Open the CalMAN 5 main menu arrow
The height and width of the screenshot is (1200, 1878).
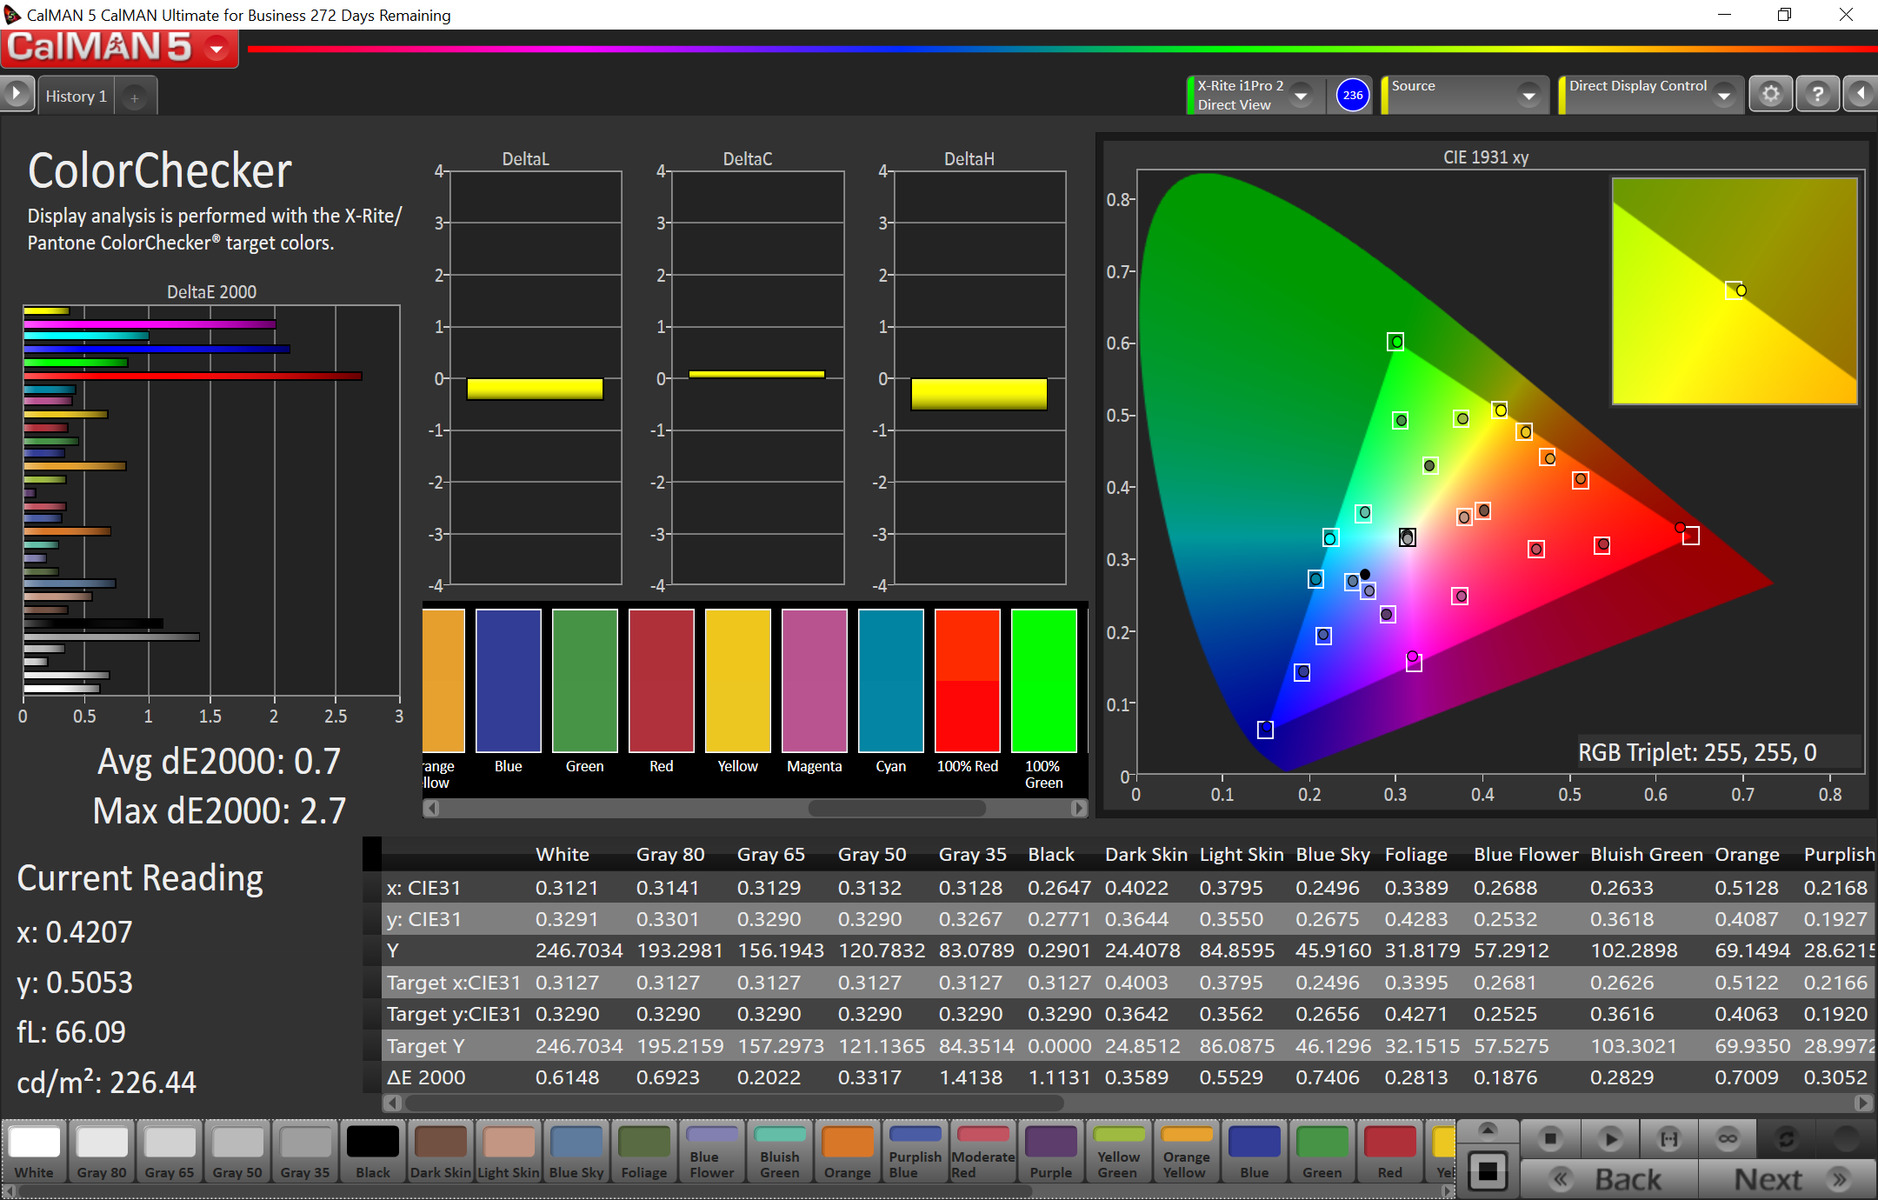point(216,49)
